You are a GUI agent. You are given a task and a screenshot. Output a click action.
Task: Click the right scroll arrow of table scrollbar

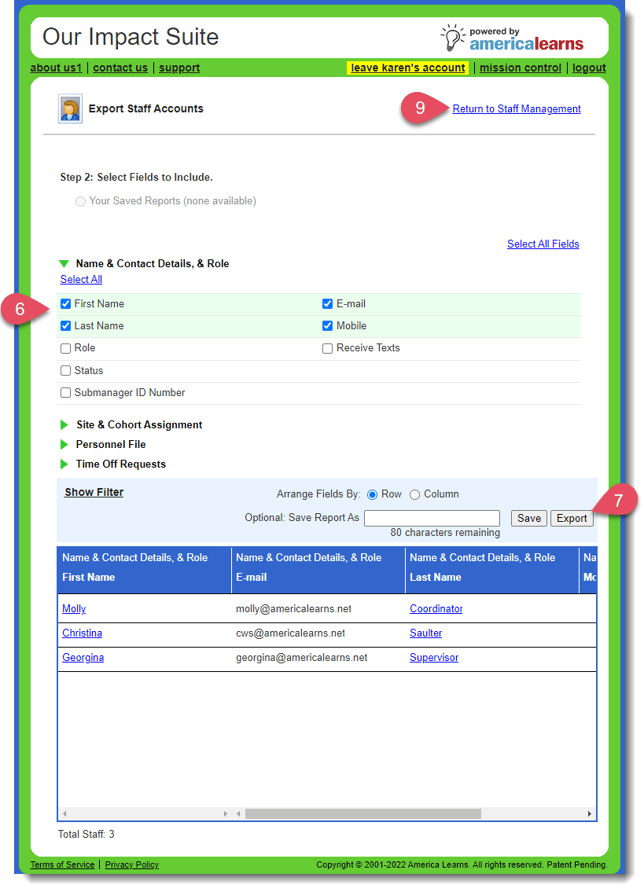click(x=589, y=814)
